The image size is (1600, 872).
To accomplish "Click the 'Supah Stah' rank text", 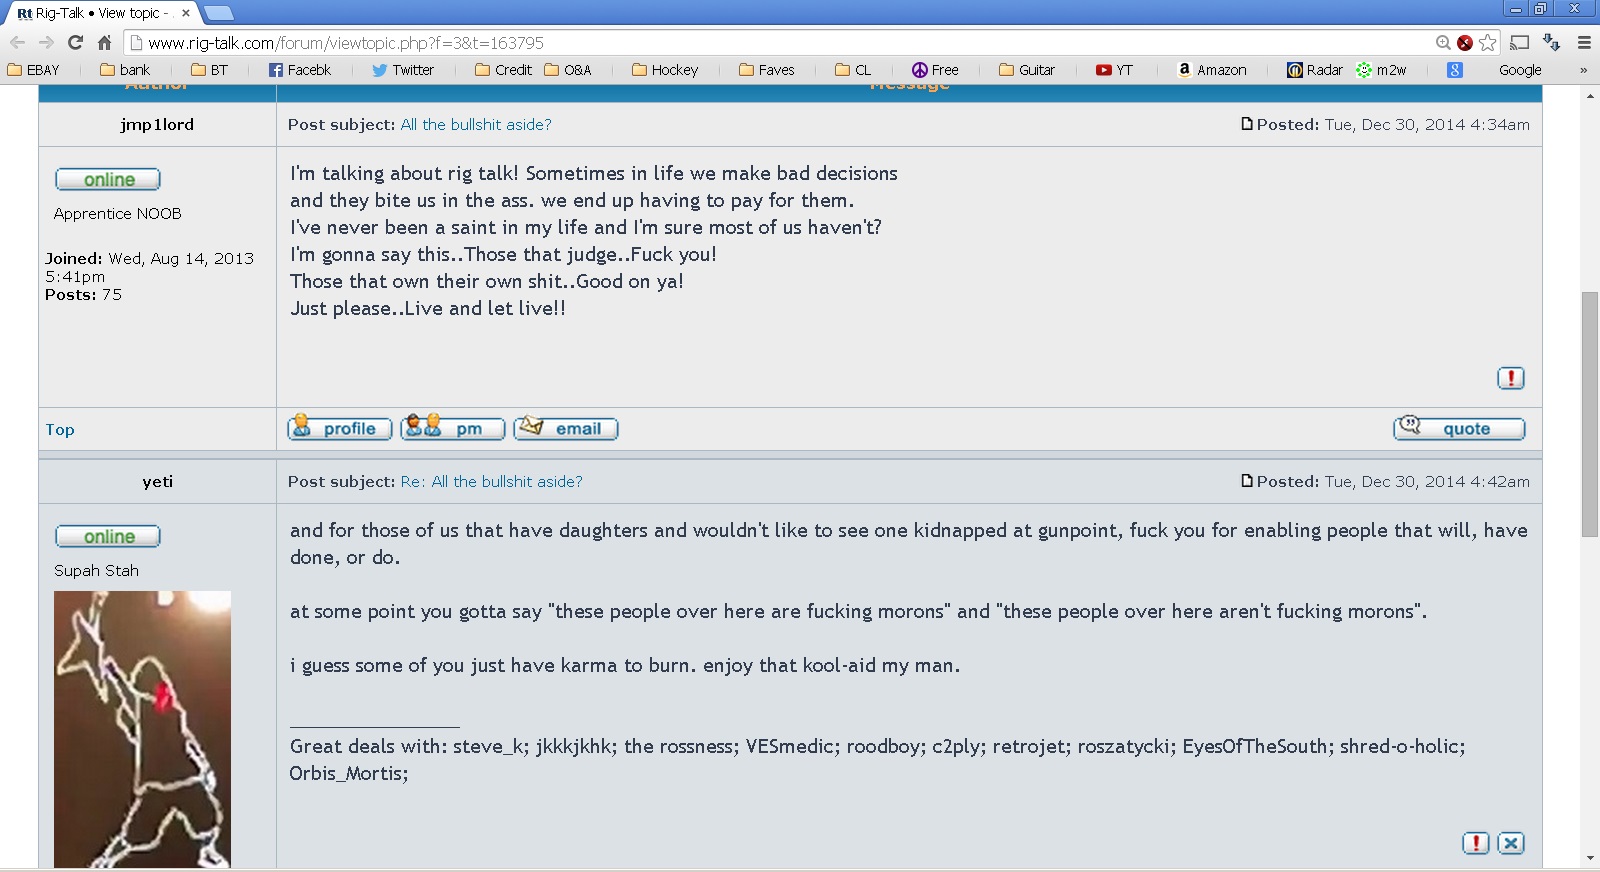I will (97, 571).
